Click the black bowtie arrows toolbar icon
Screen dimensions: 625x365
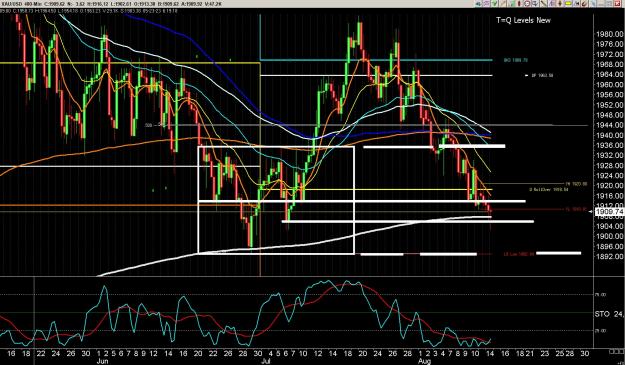[576, 4]
